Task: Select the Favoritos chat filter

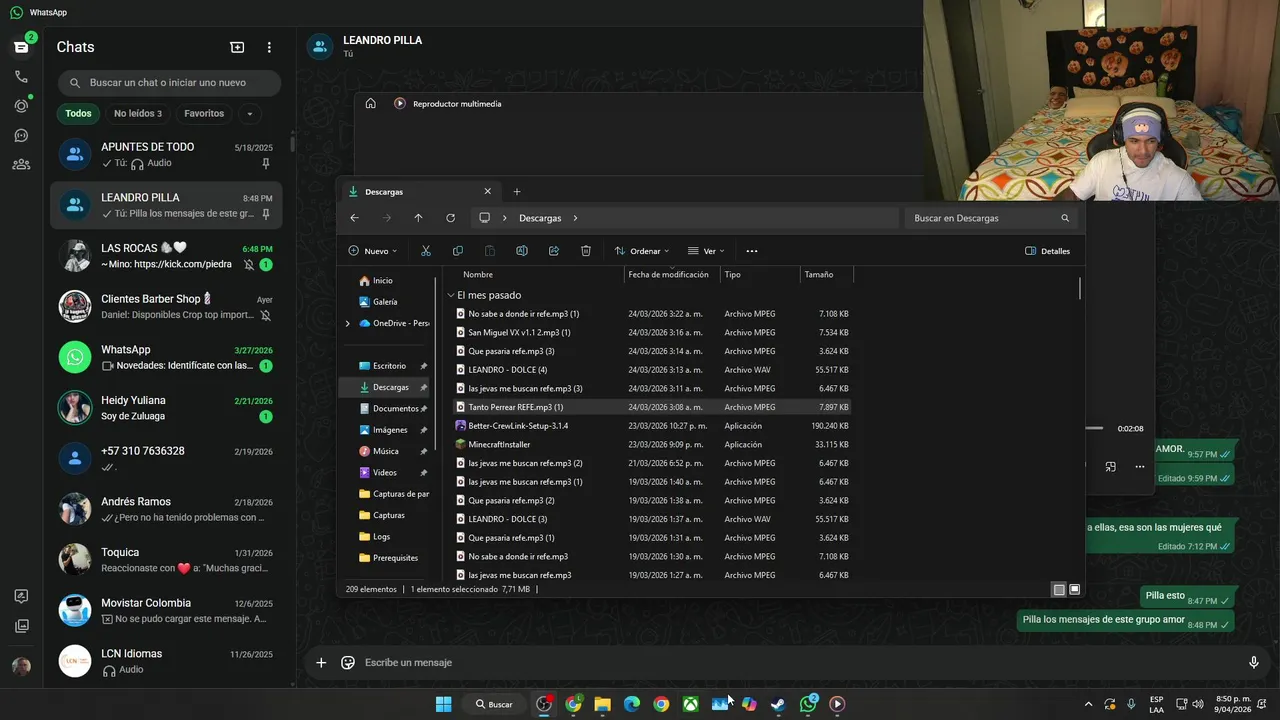Action: (204, 113)
